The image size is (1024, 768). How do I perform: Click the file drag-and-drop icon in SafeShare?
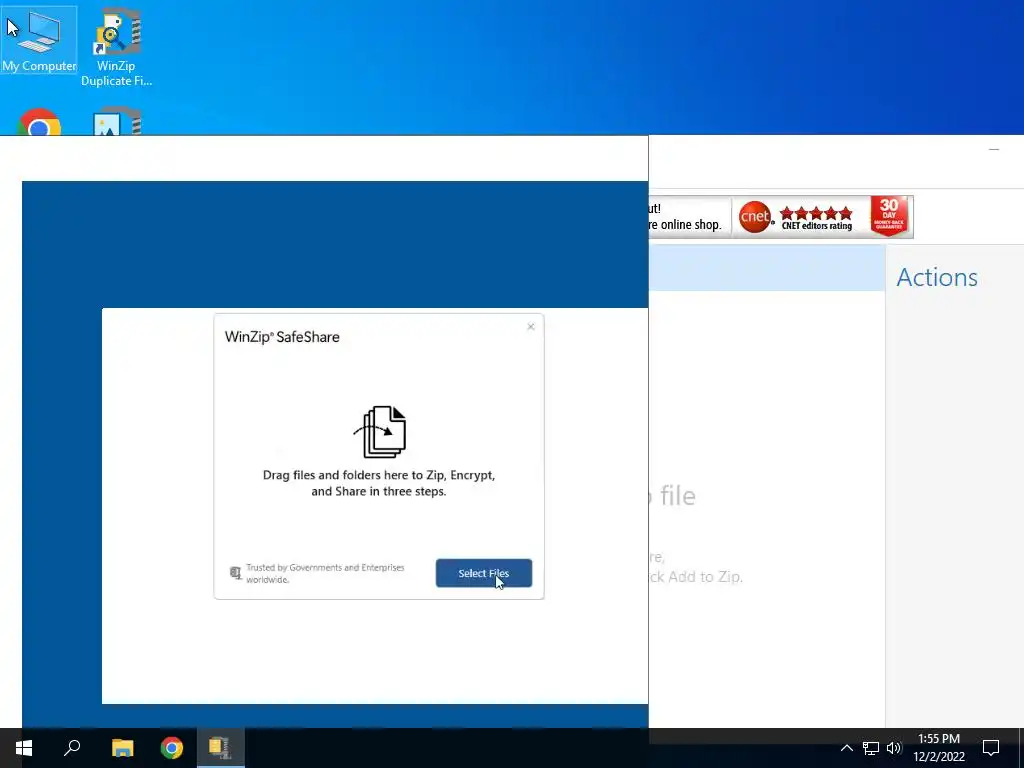tap(380, 432)
